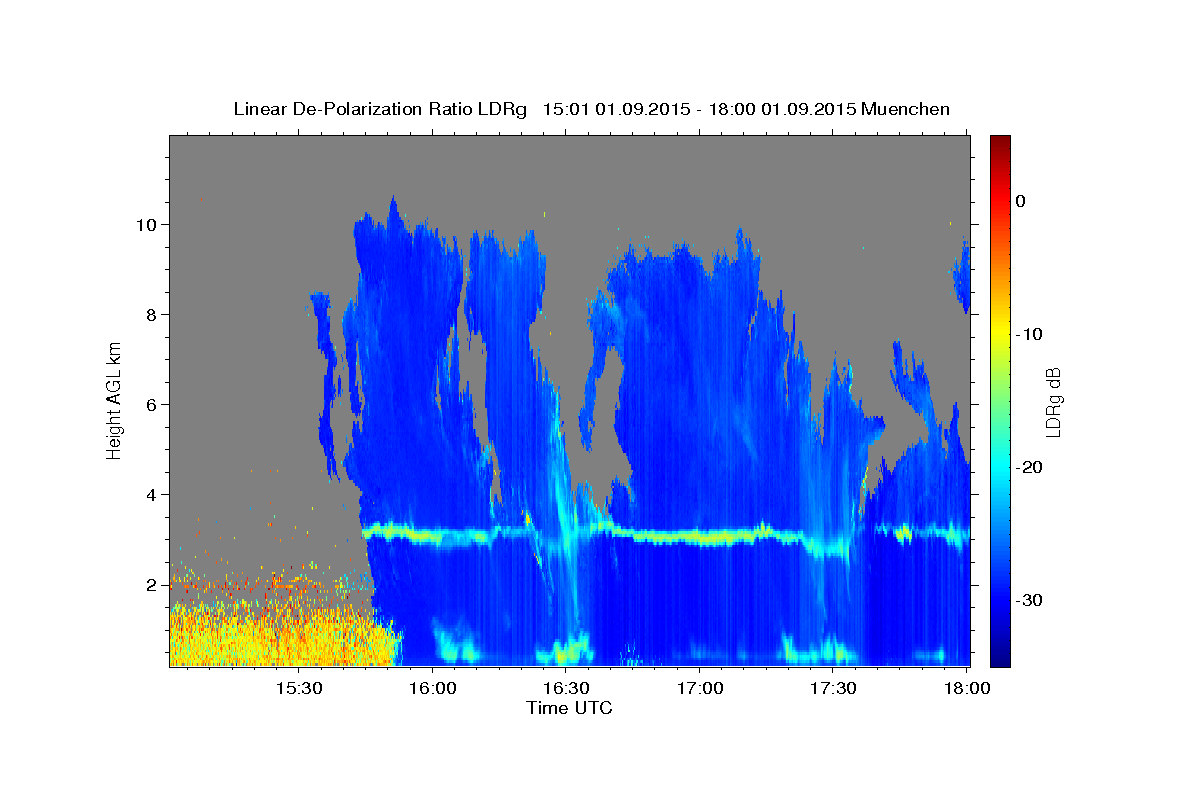
Task: Click the colorbar value label -20
Action: point(1030,467)
